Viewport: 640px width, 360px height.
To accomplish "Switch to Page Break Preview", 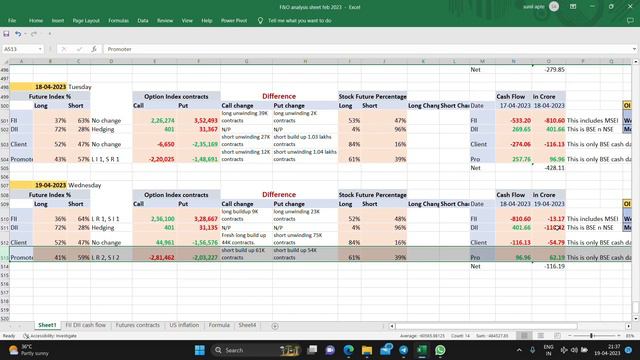I will 557,336.
